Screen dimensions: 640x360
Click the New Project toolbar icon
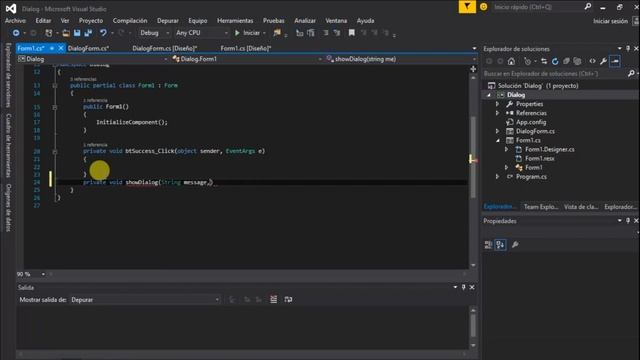coord(49,33)
